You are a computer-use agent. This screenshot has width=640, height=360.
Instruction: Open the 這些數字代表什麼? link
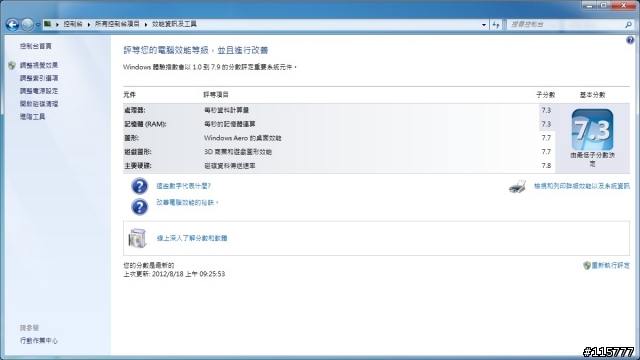(184, 186)
